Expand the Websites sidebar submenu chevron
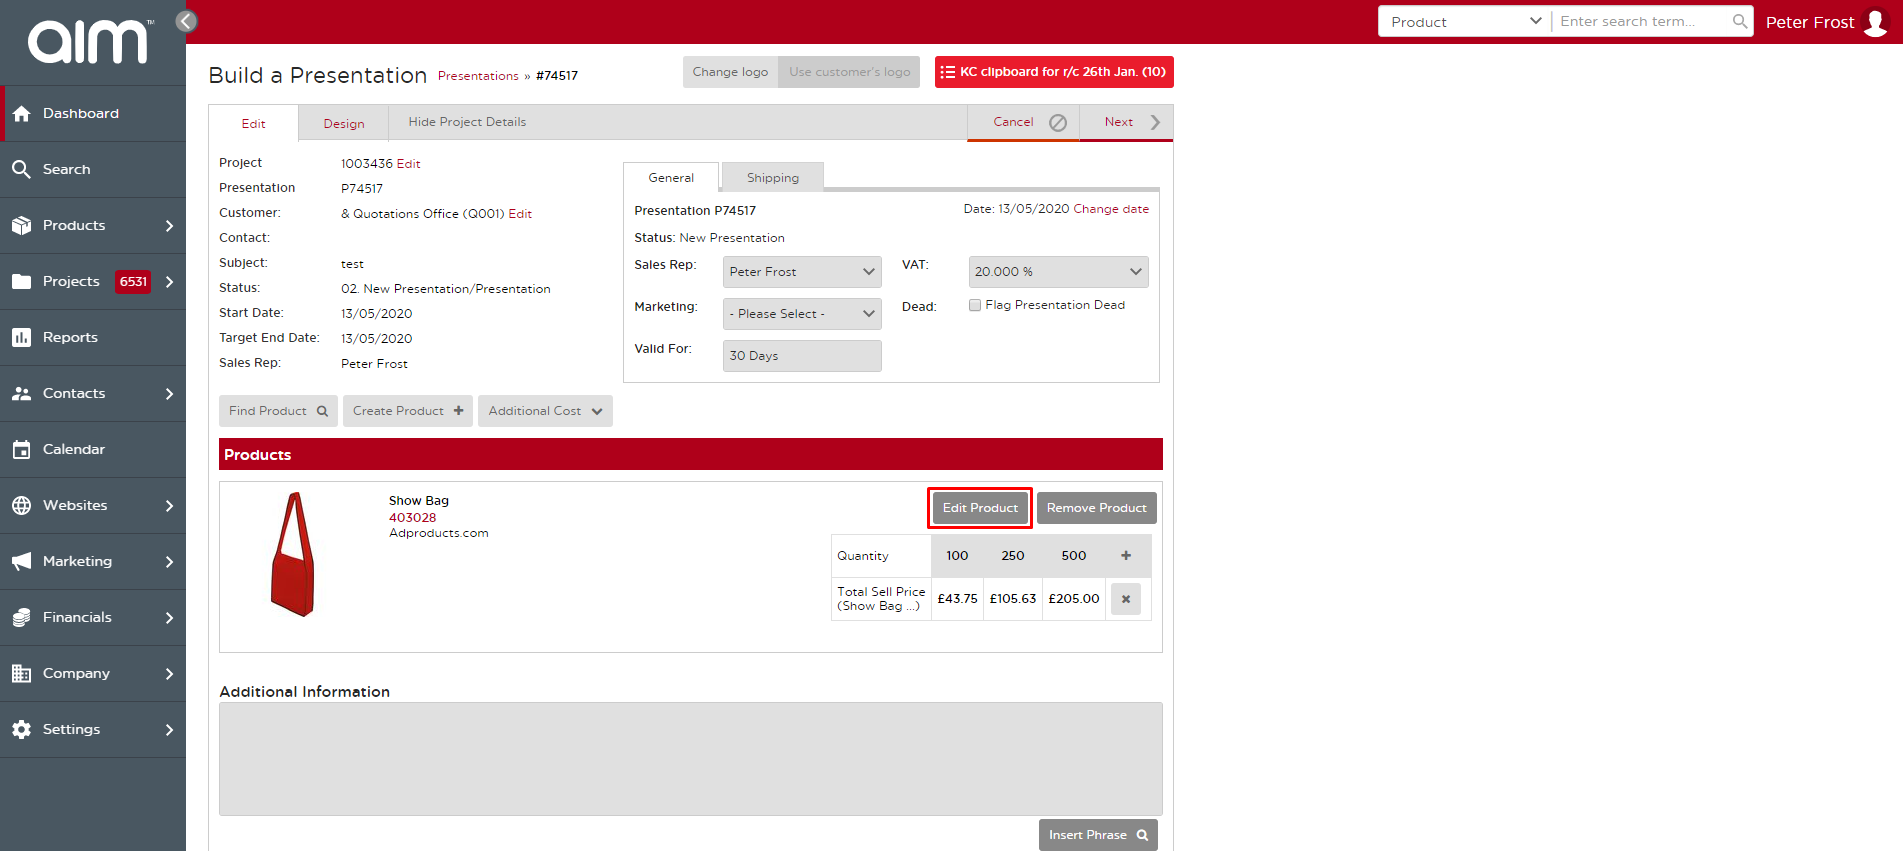 (x=169, y=506)
